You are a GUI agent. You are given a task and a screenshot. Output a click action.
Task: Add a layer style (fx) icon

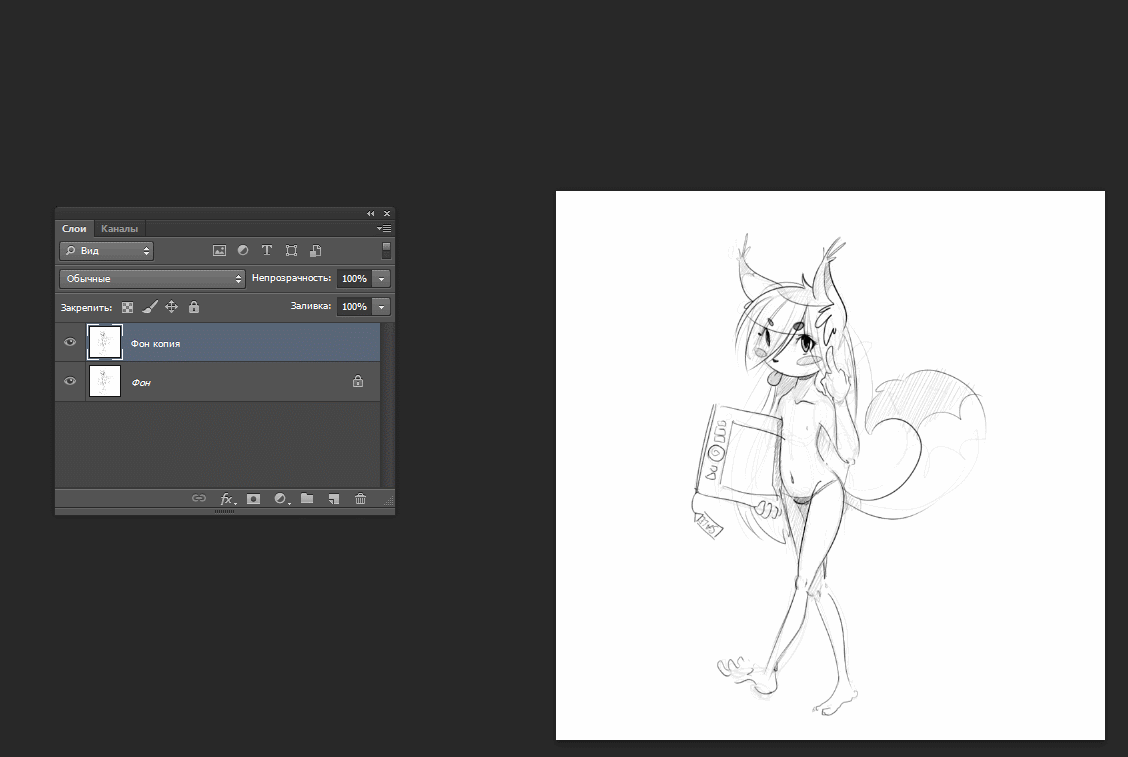227,499
